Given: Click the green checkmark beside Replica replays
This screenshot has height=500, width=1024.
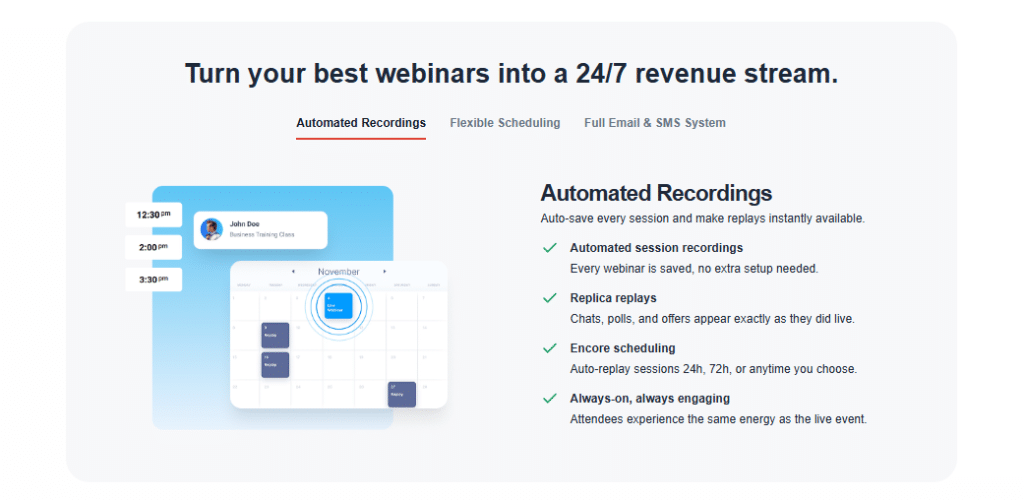Looking at the screenshot, I should point(550,298).
